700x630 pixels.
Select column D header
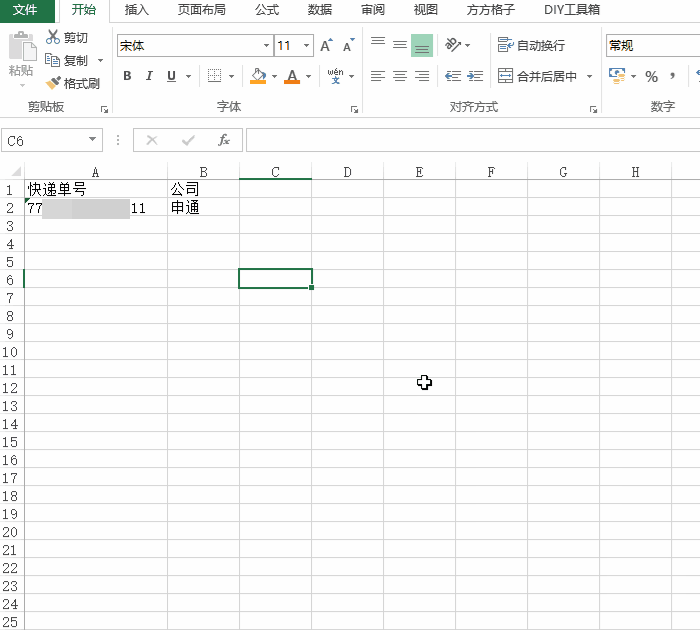(347, 172)
